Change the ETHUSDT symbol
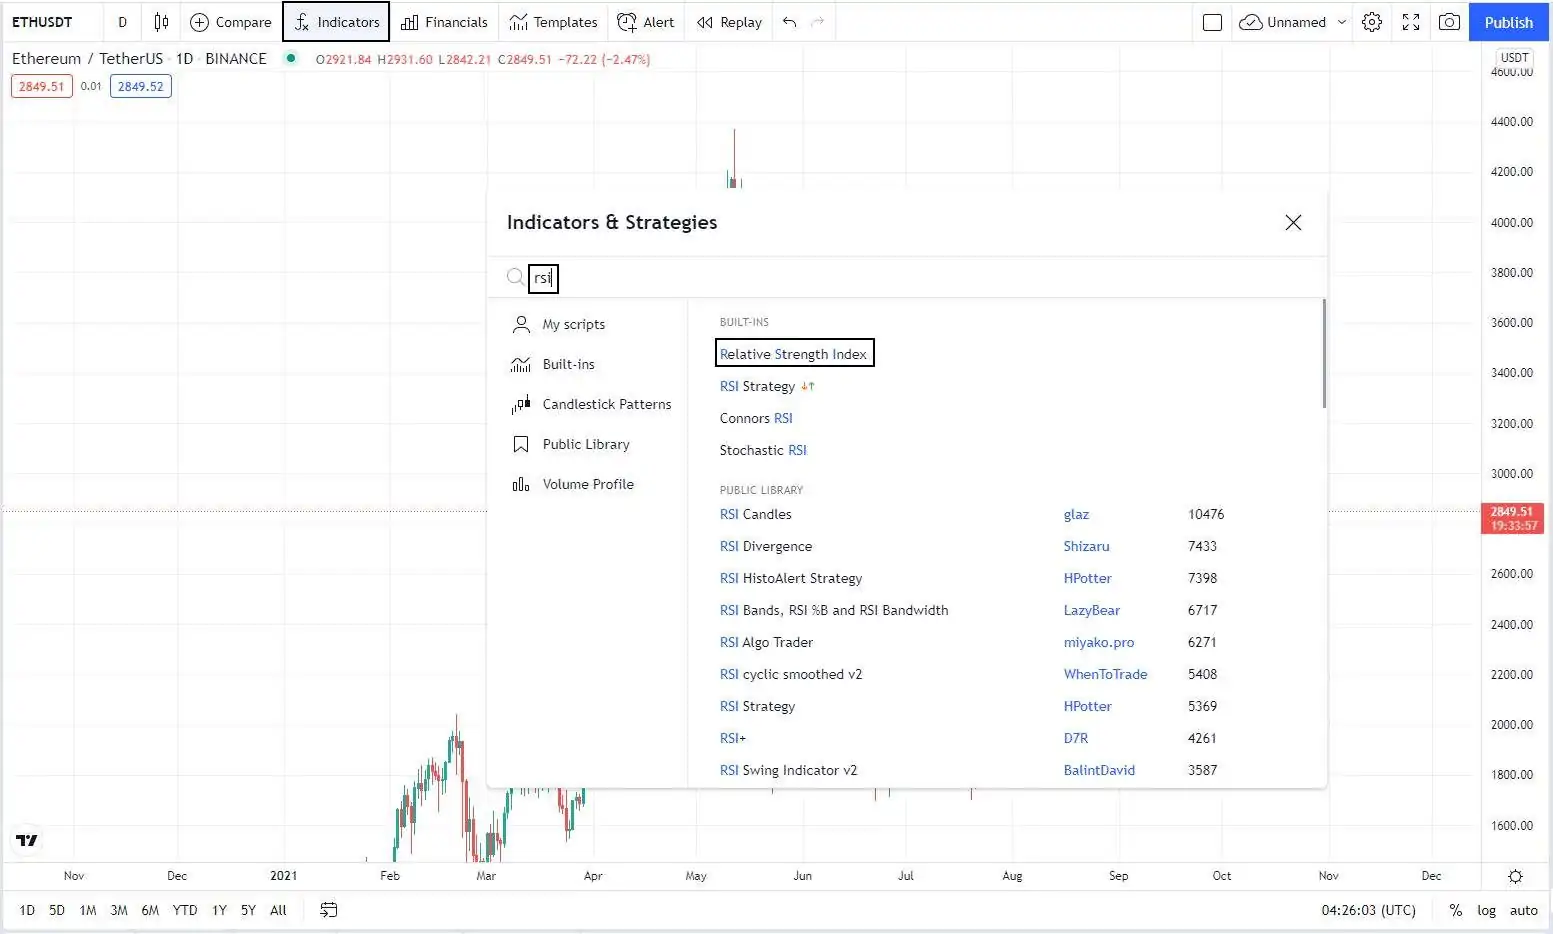 (42, 22)
